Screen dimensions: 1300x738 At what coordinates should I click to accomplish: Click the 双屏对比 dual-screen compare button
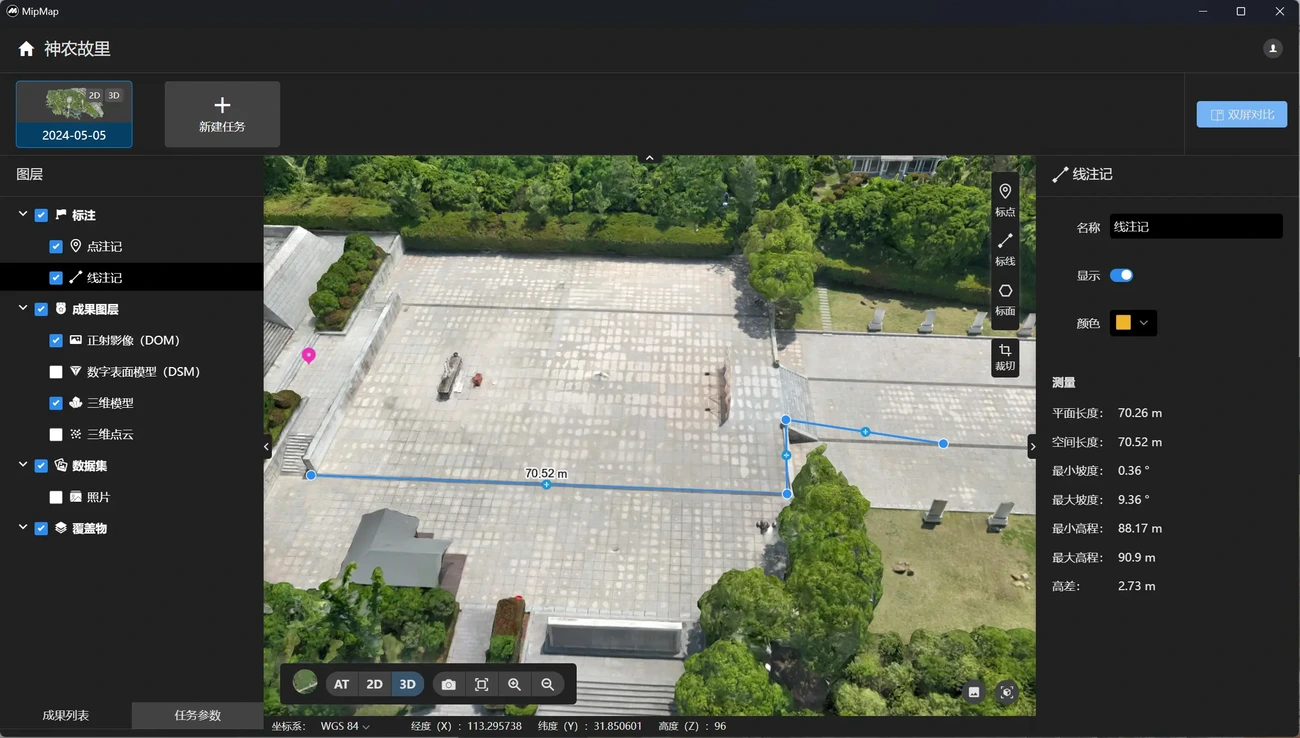(1241, 114)
